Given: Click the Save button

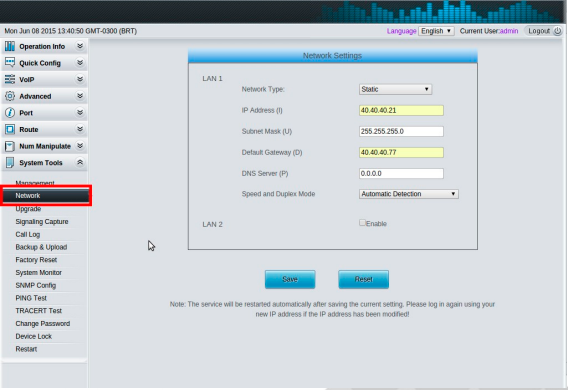Looking at the screenshot, I should [x=290, y=279].
